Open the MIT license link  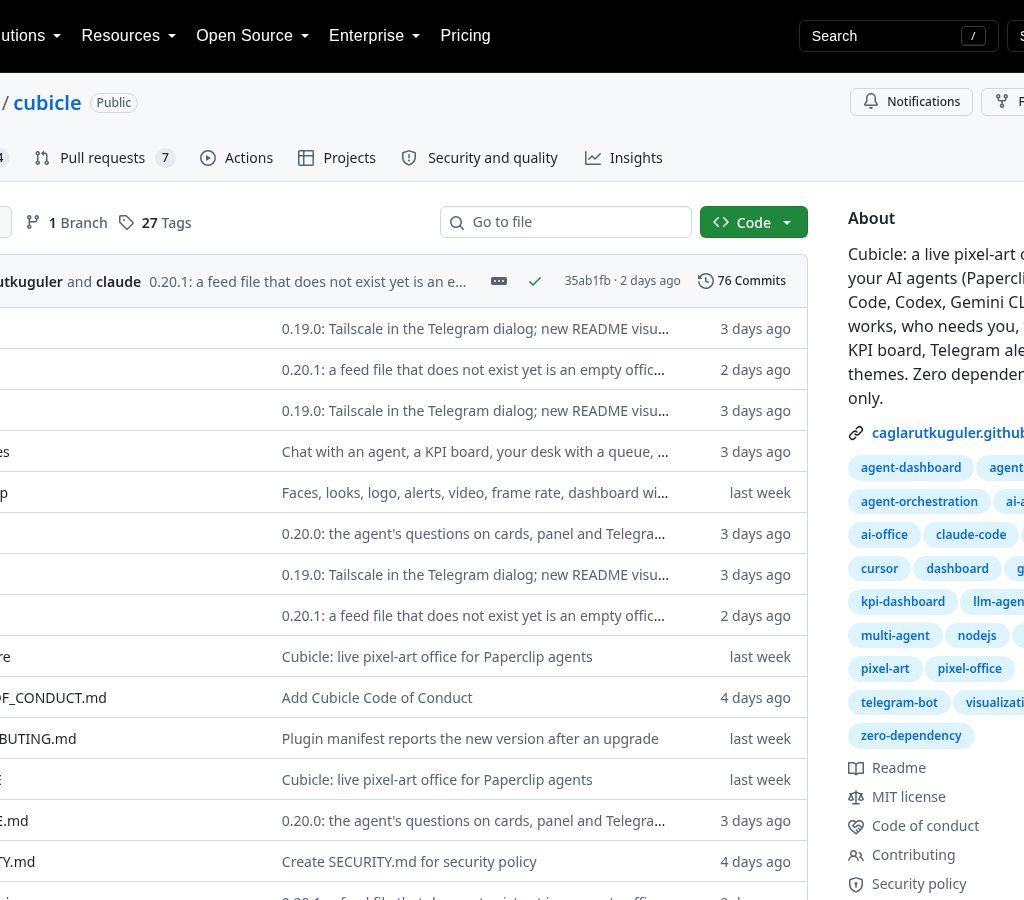[897, 797]
